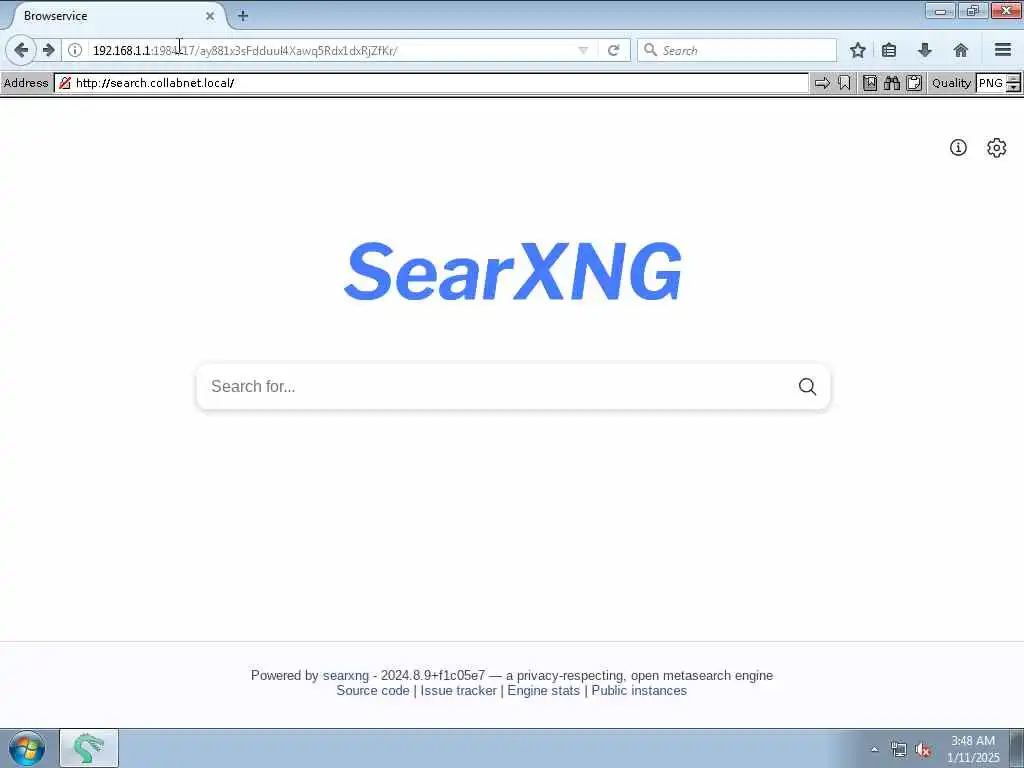This screenshot has height=768, width=1024.
Task: Select the Browservice browser tab
Action: pos(118,16)
